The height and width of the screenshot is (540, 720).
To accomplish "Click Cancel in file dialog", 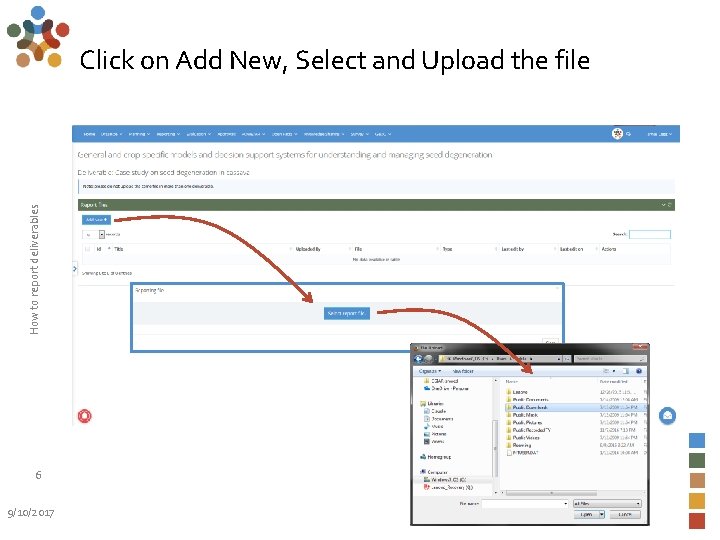I will pyautogui.click(x=624, y=514).
